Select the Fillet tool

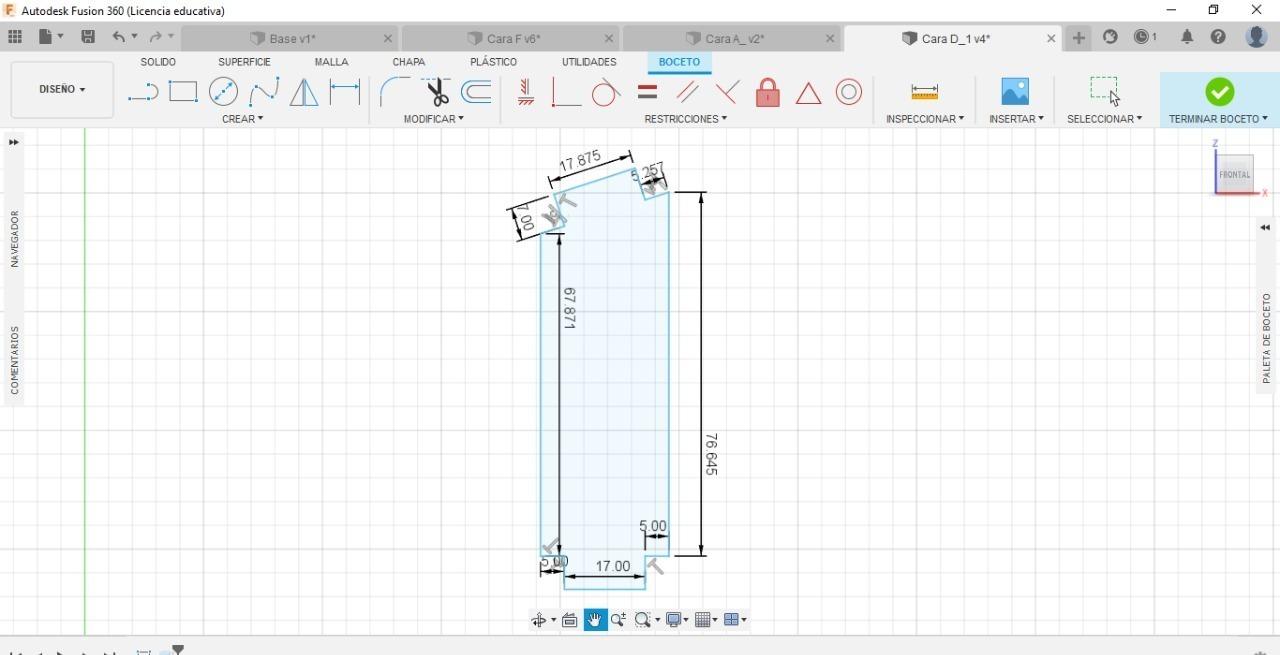394,92
